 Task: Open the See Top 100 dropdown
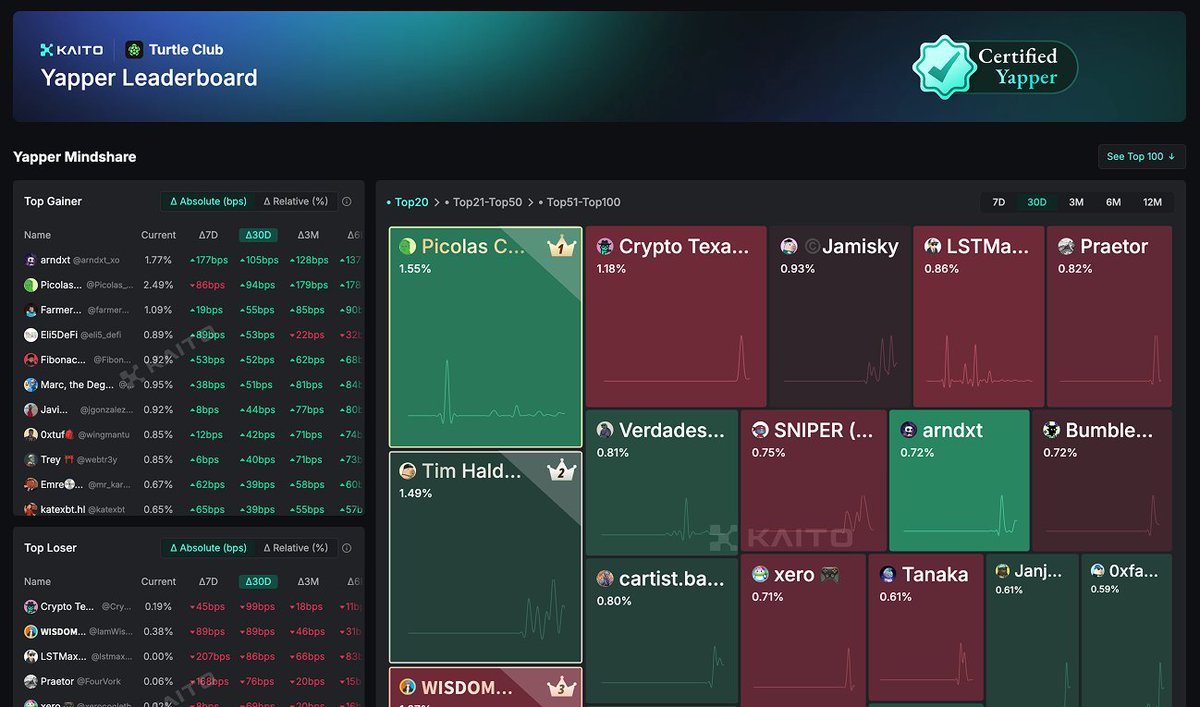(x=1141, y=156)
